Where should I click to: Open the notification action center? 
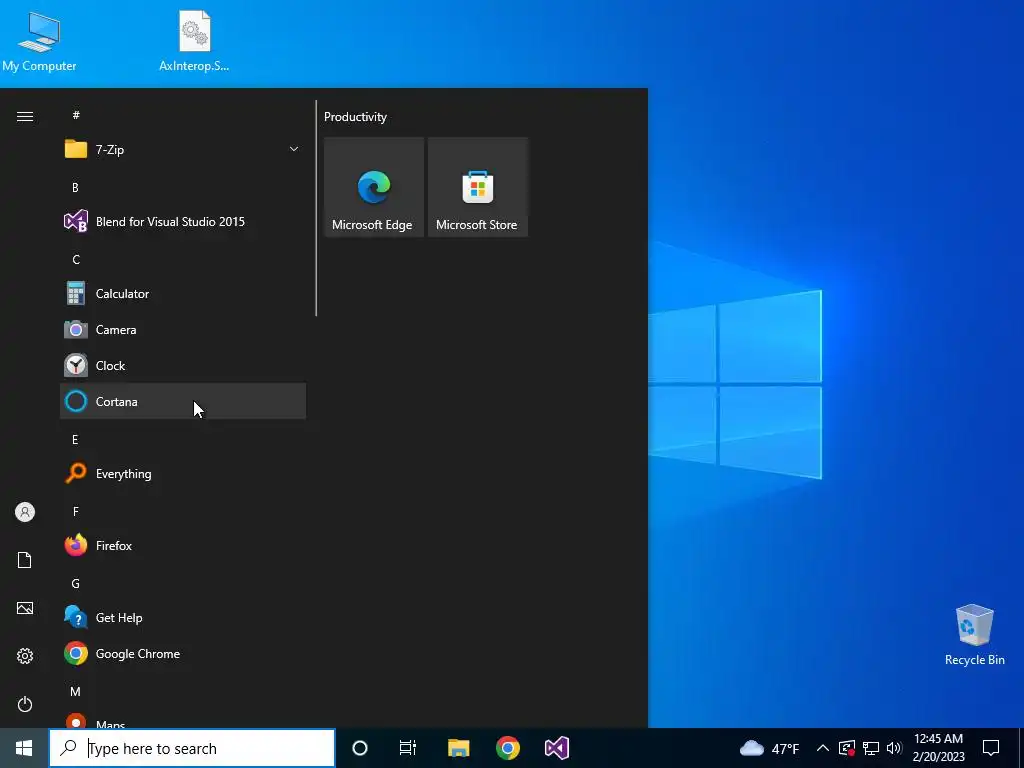point(991,748)
